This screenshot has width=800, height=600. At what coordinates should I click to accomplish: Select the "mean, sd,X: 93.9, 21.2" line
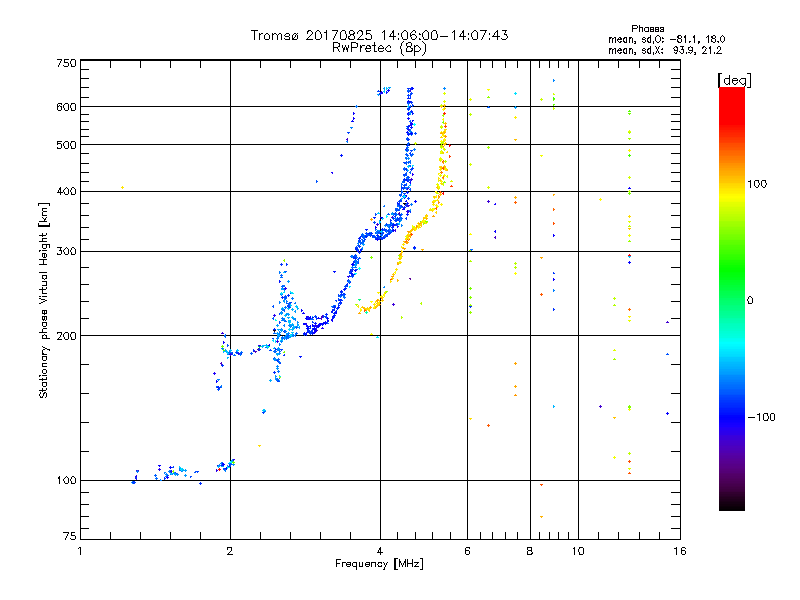(x=665, y=50)
